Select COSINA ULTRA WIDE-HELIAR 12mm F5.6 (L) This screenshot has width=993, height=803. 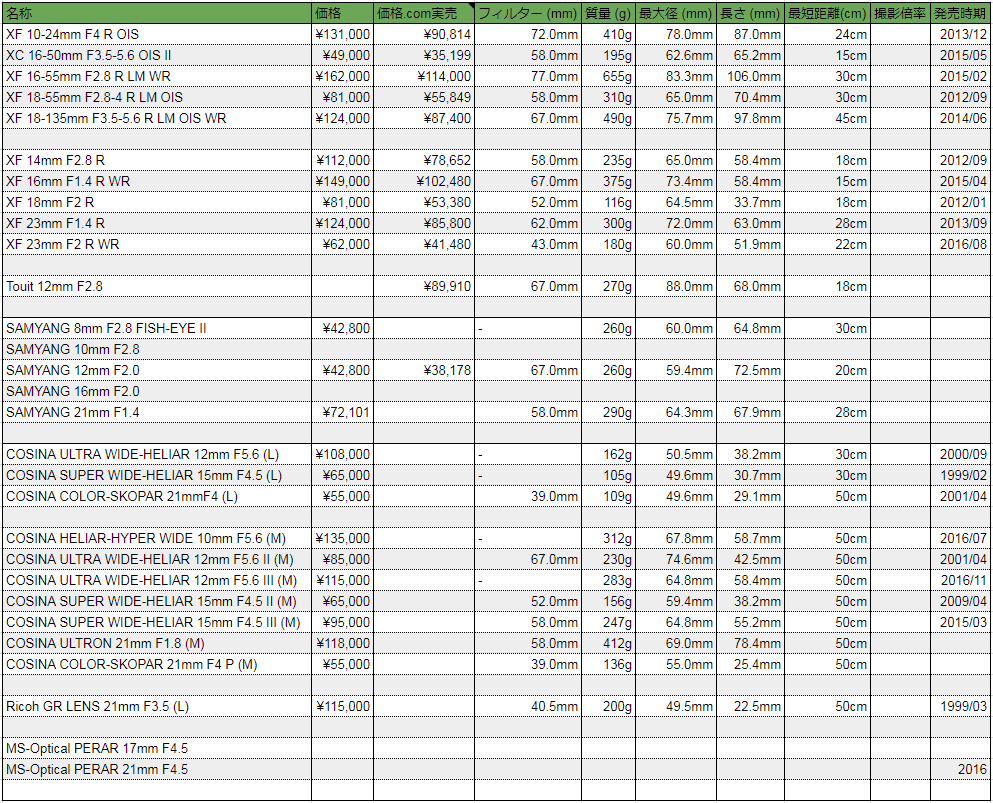pyautogui.click(x=156, y=454)
